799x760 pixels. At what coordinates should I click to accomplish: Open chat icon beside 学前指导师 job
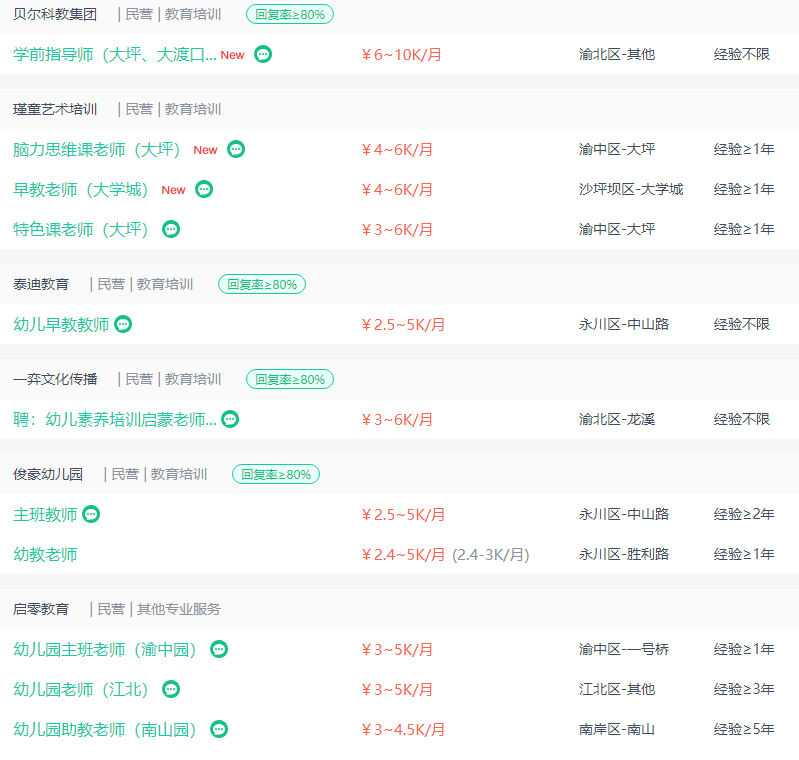[x=263, y=54]
